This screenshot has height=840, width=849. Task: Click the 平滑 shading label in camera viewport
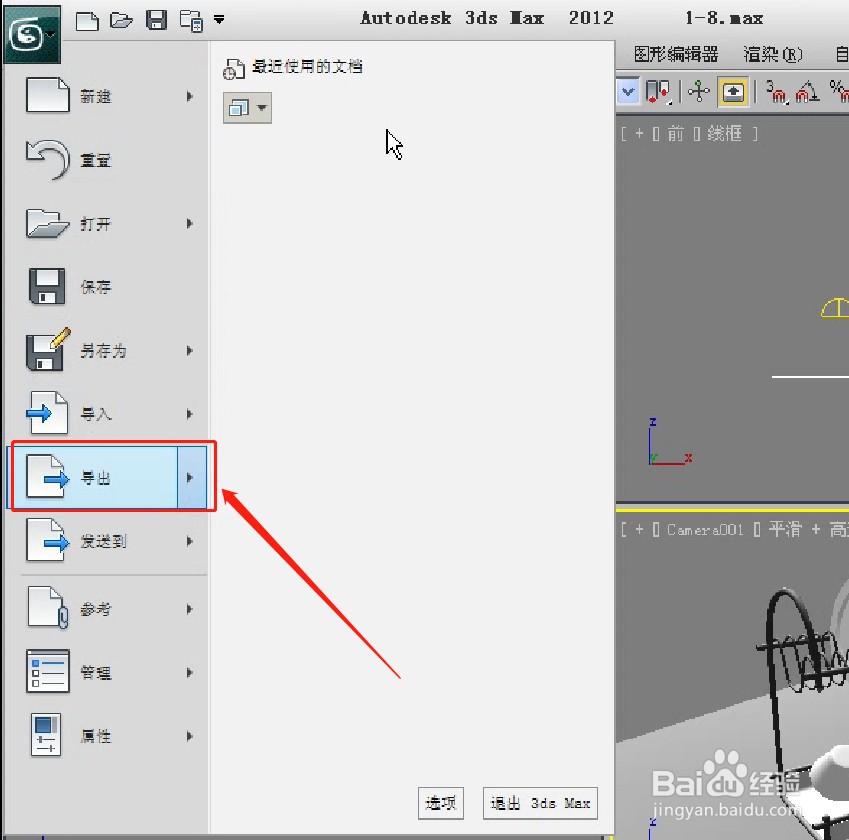click(785, 529)
